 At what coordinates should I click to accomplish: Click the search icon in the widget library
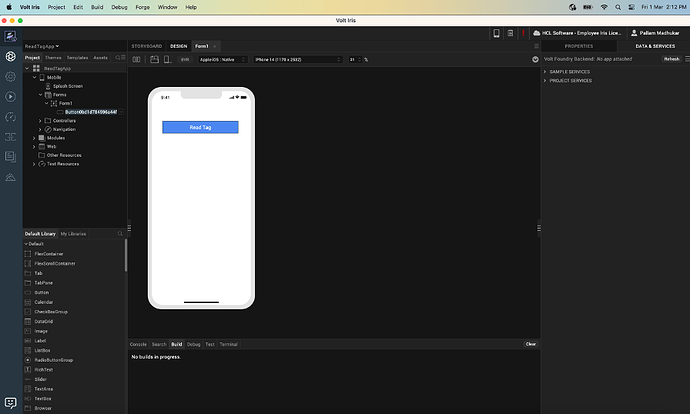[x=120, y=234]
